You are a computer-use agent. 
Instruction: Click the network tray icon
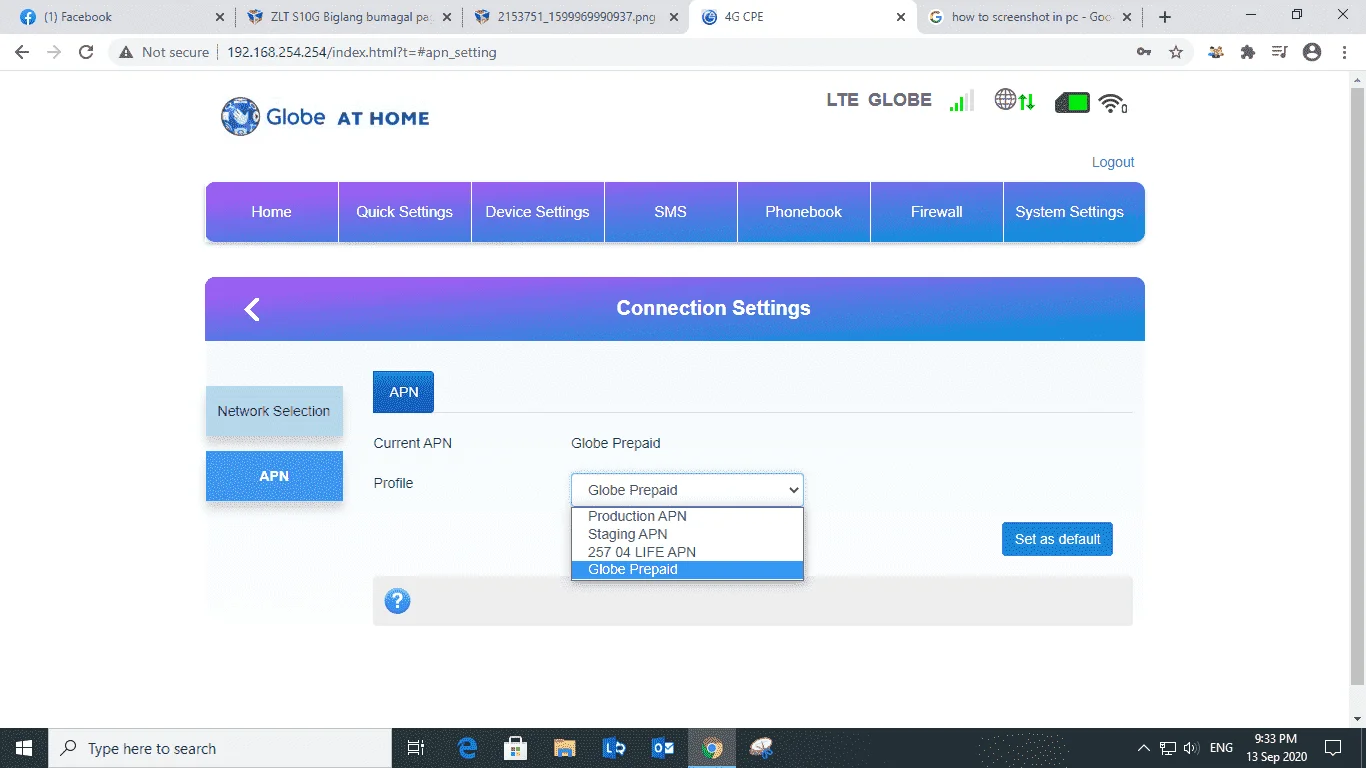coord(1167,748)
